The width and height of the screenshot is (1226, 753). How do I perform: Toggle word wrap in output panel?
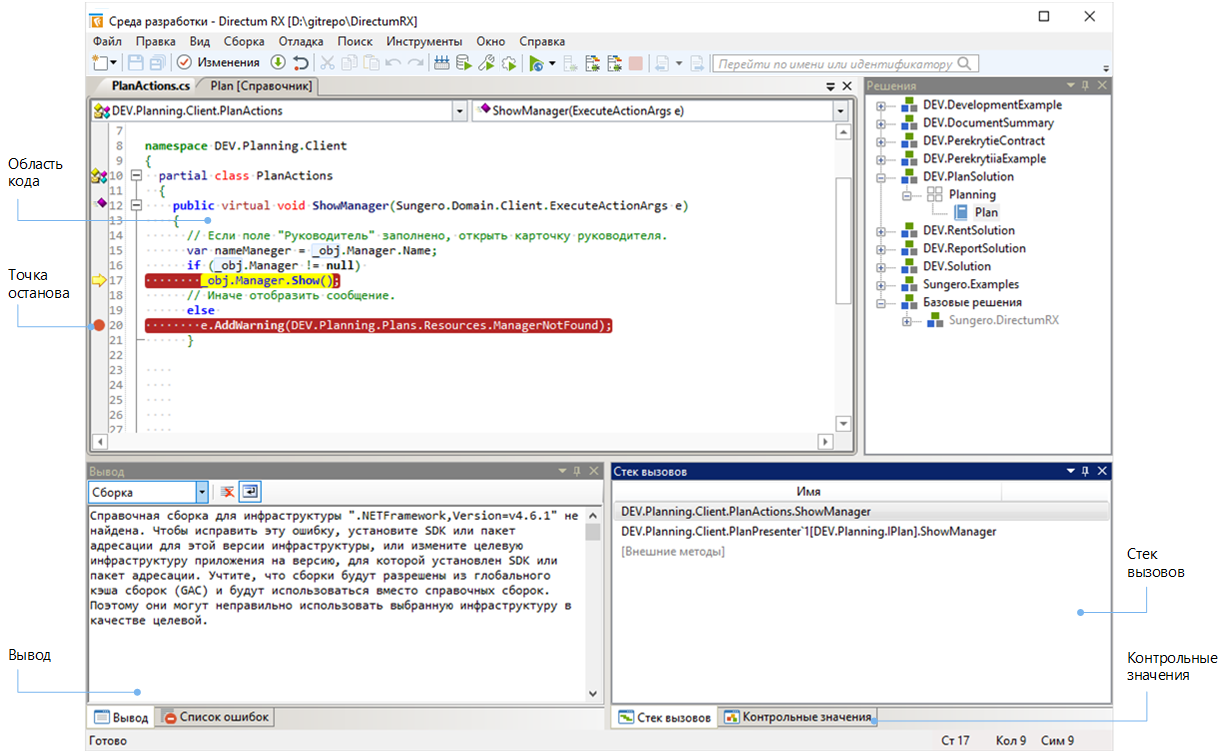click(249, 492)
